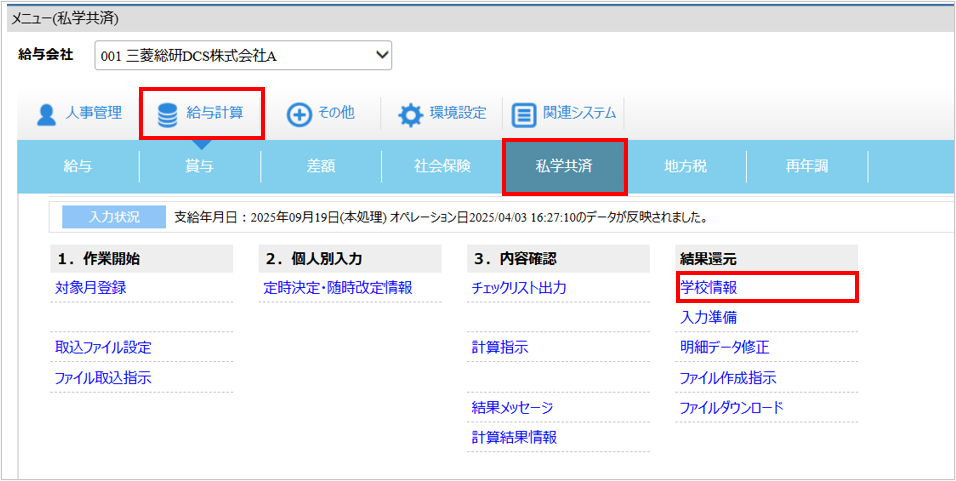Open the ファイルダウンロード link

click(731, 407)
